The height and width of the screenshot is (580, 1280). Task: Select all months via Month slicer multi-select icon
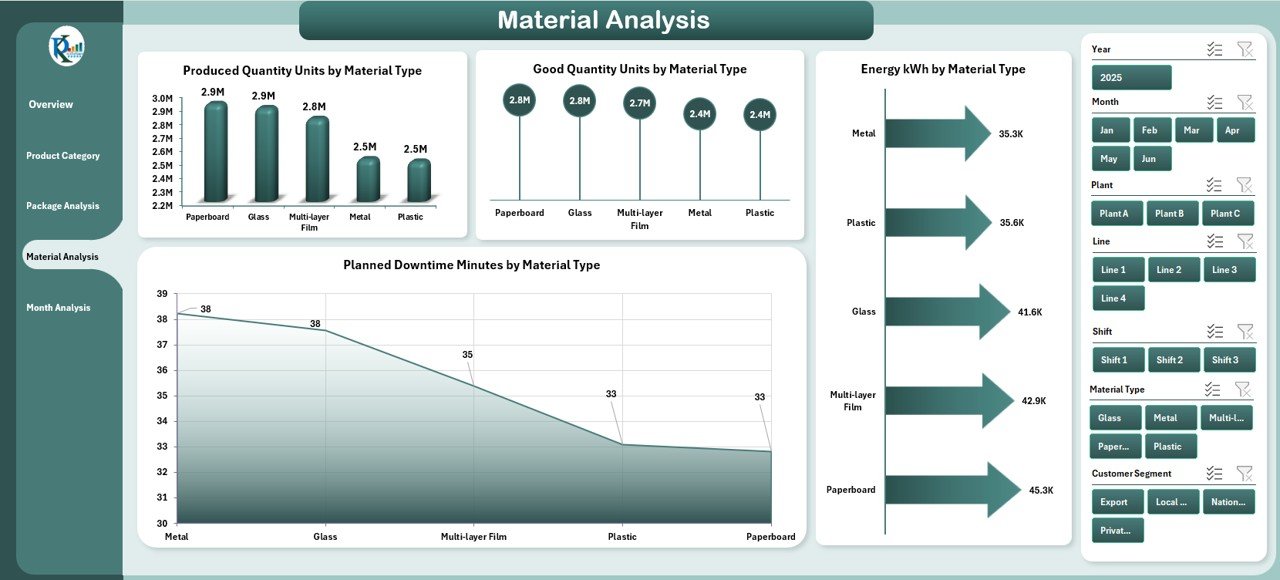coord(1214,101)
